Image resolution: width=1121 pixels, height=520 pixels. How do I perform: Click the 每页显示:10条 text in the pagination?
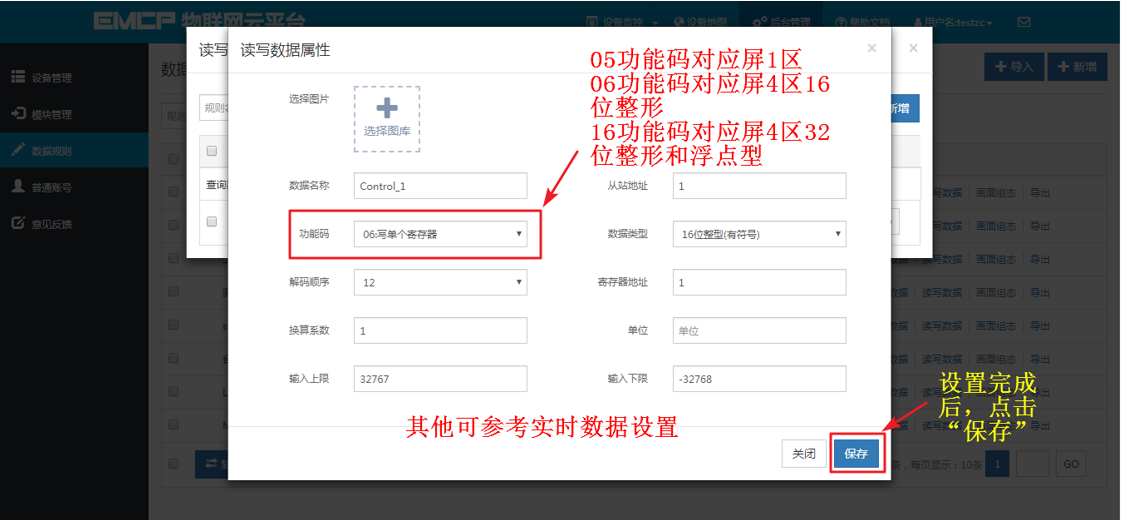947,464
